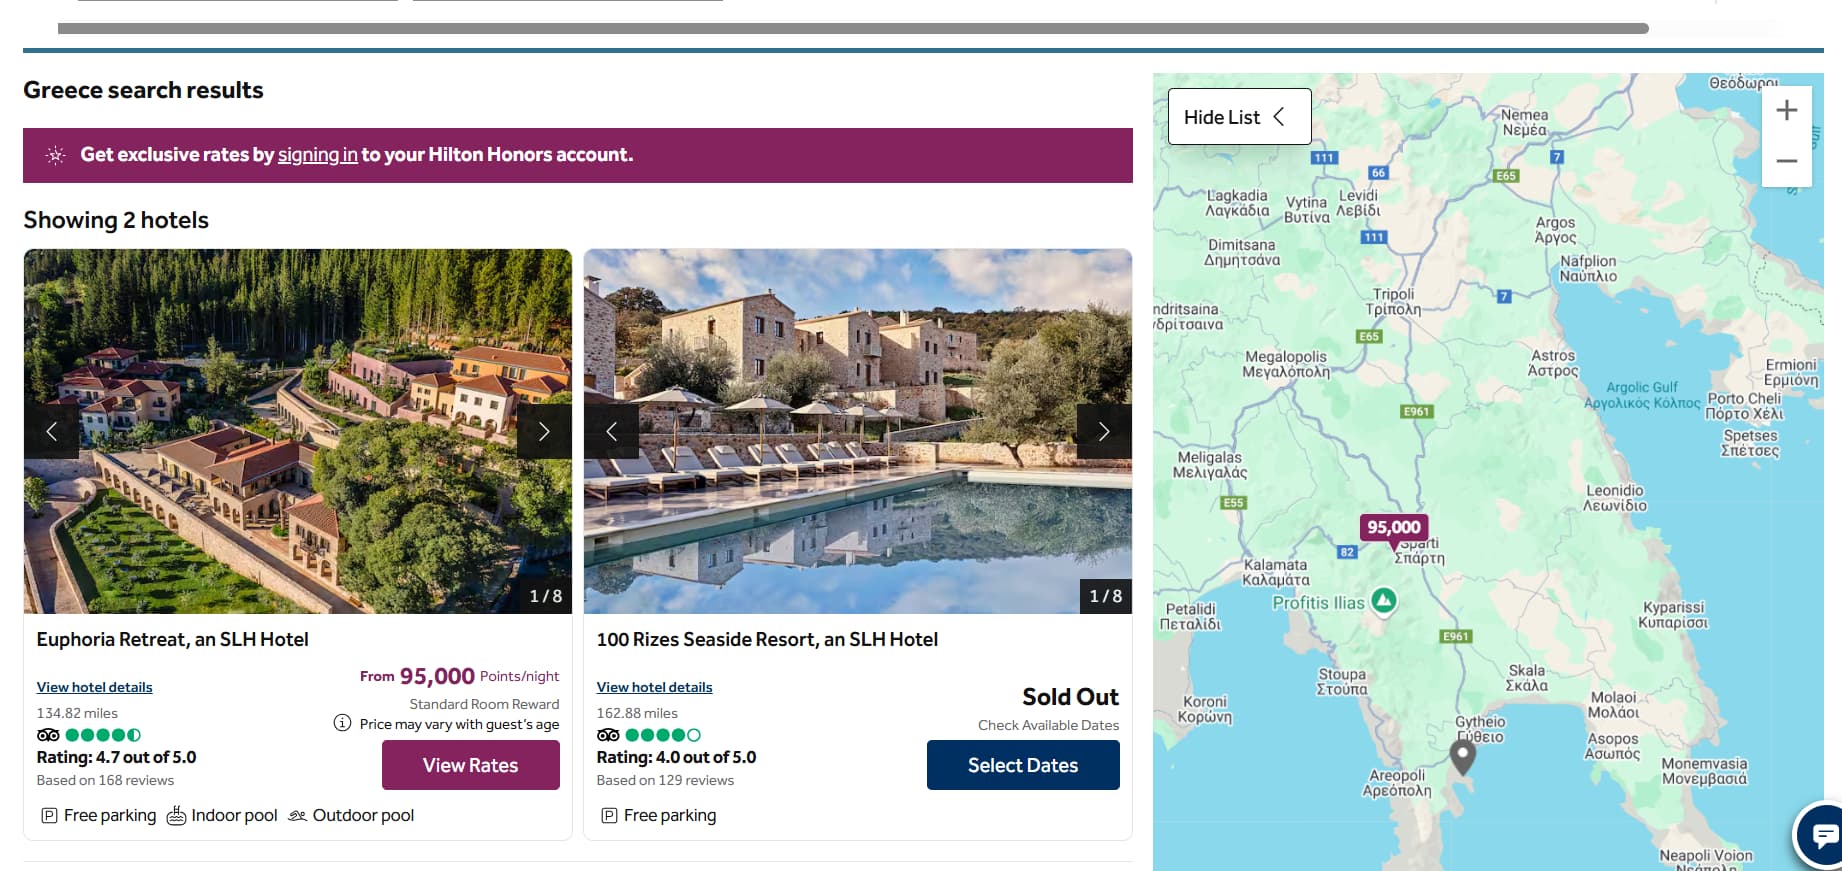Click the gray map pin near Gytheio
This screenshot has height=871, width=1842.
pyautogui.click(x=1462, y=755)
